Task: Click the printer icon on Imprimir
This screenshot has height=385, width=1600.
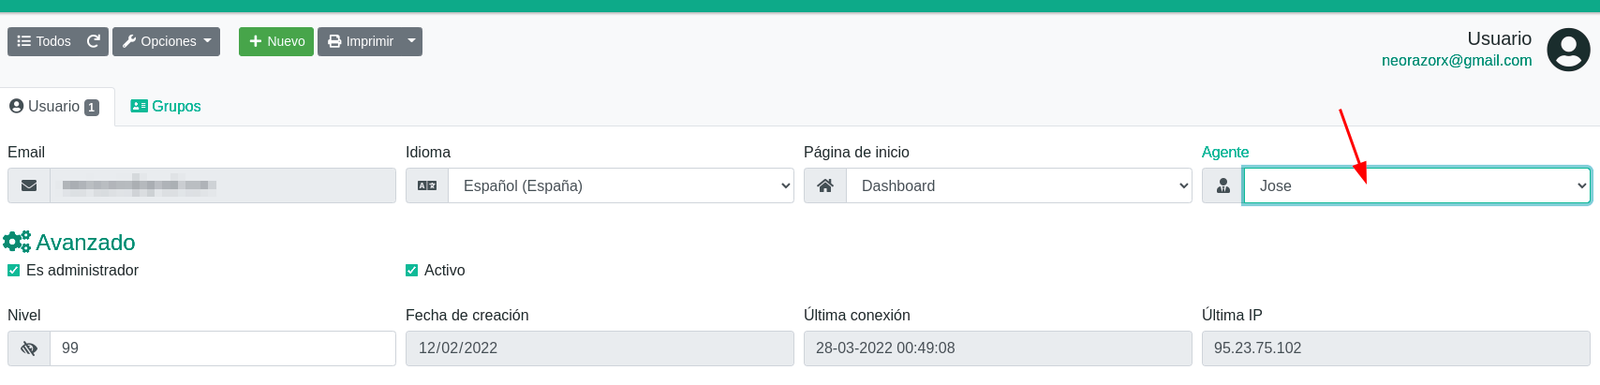Action: (x=335, y=41)
